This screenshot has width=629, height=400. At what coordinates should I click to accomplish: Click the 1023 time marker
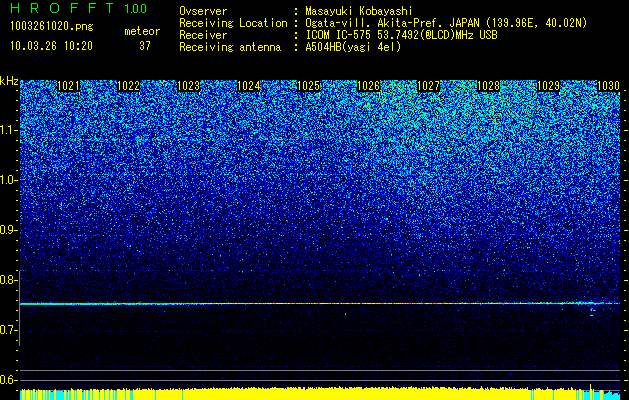pyautogui.click(x=189, y=86)
